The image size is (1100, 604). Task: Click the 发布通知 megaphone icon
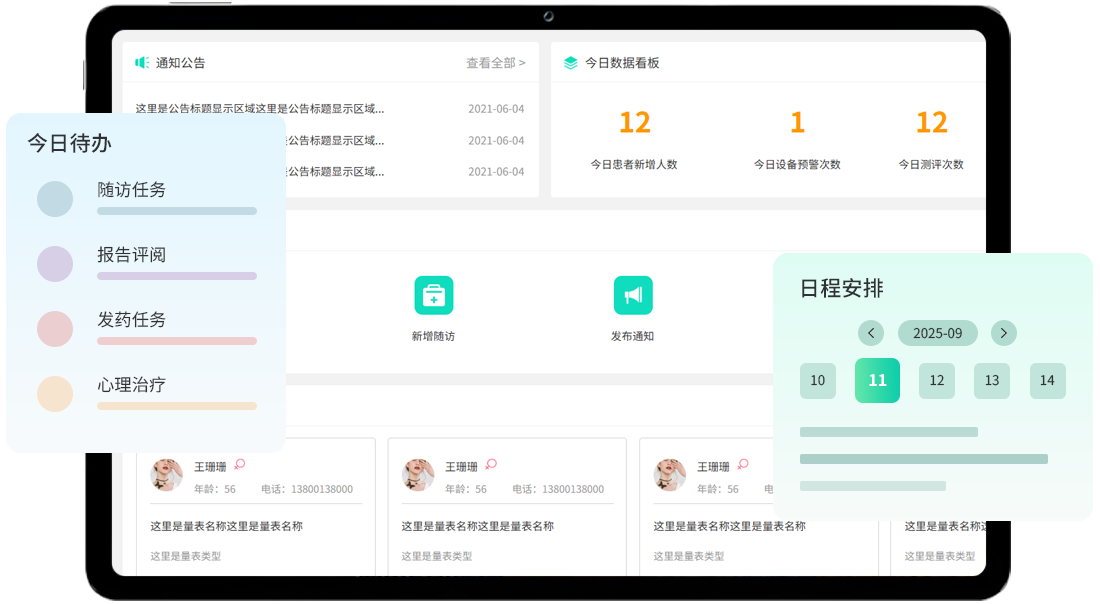tap(632, 295)
